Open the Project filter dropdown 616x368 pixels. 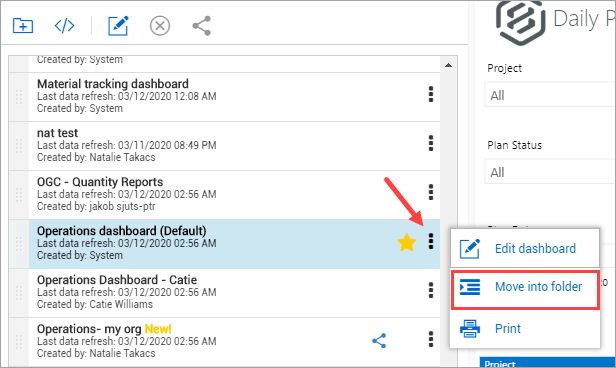(x=550, y=95)
